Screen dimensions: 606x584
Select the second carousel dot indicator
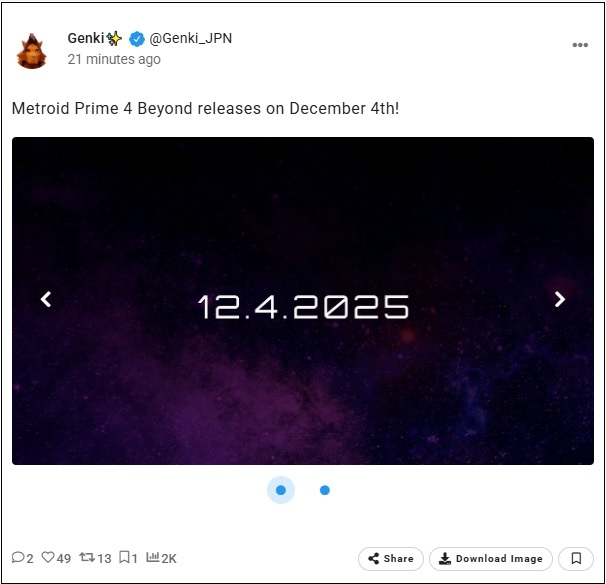click(325, 490)
